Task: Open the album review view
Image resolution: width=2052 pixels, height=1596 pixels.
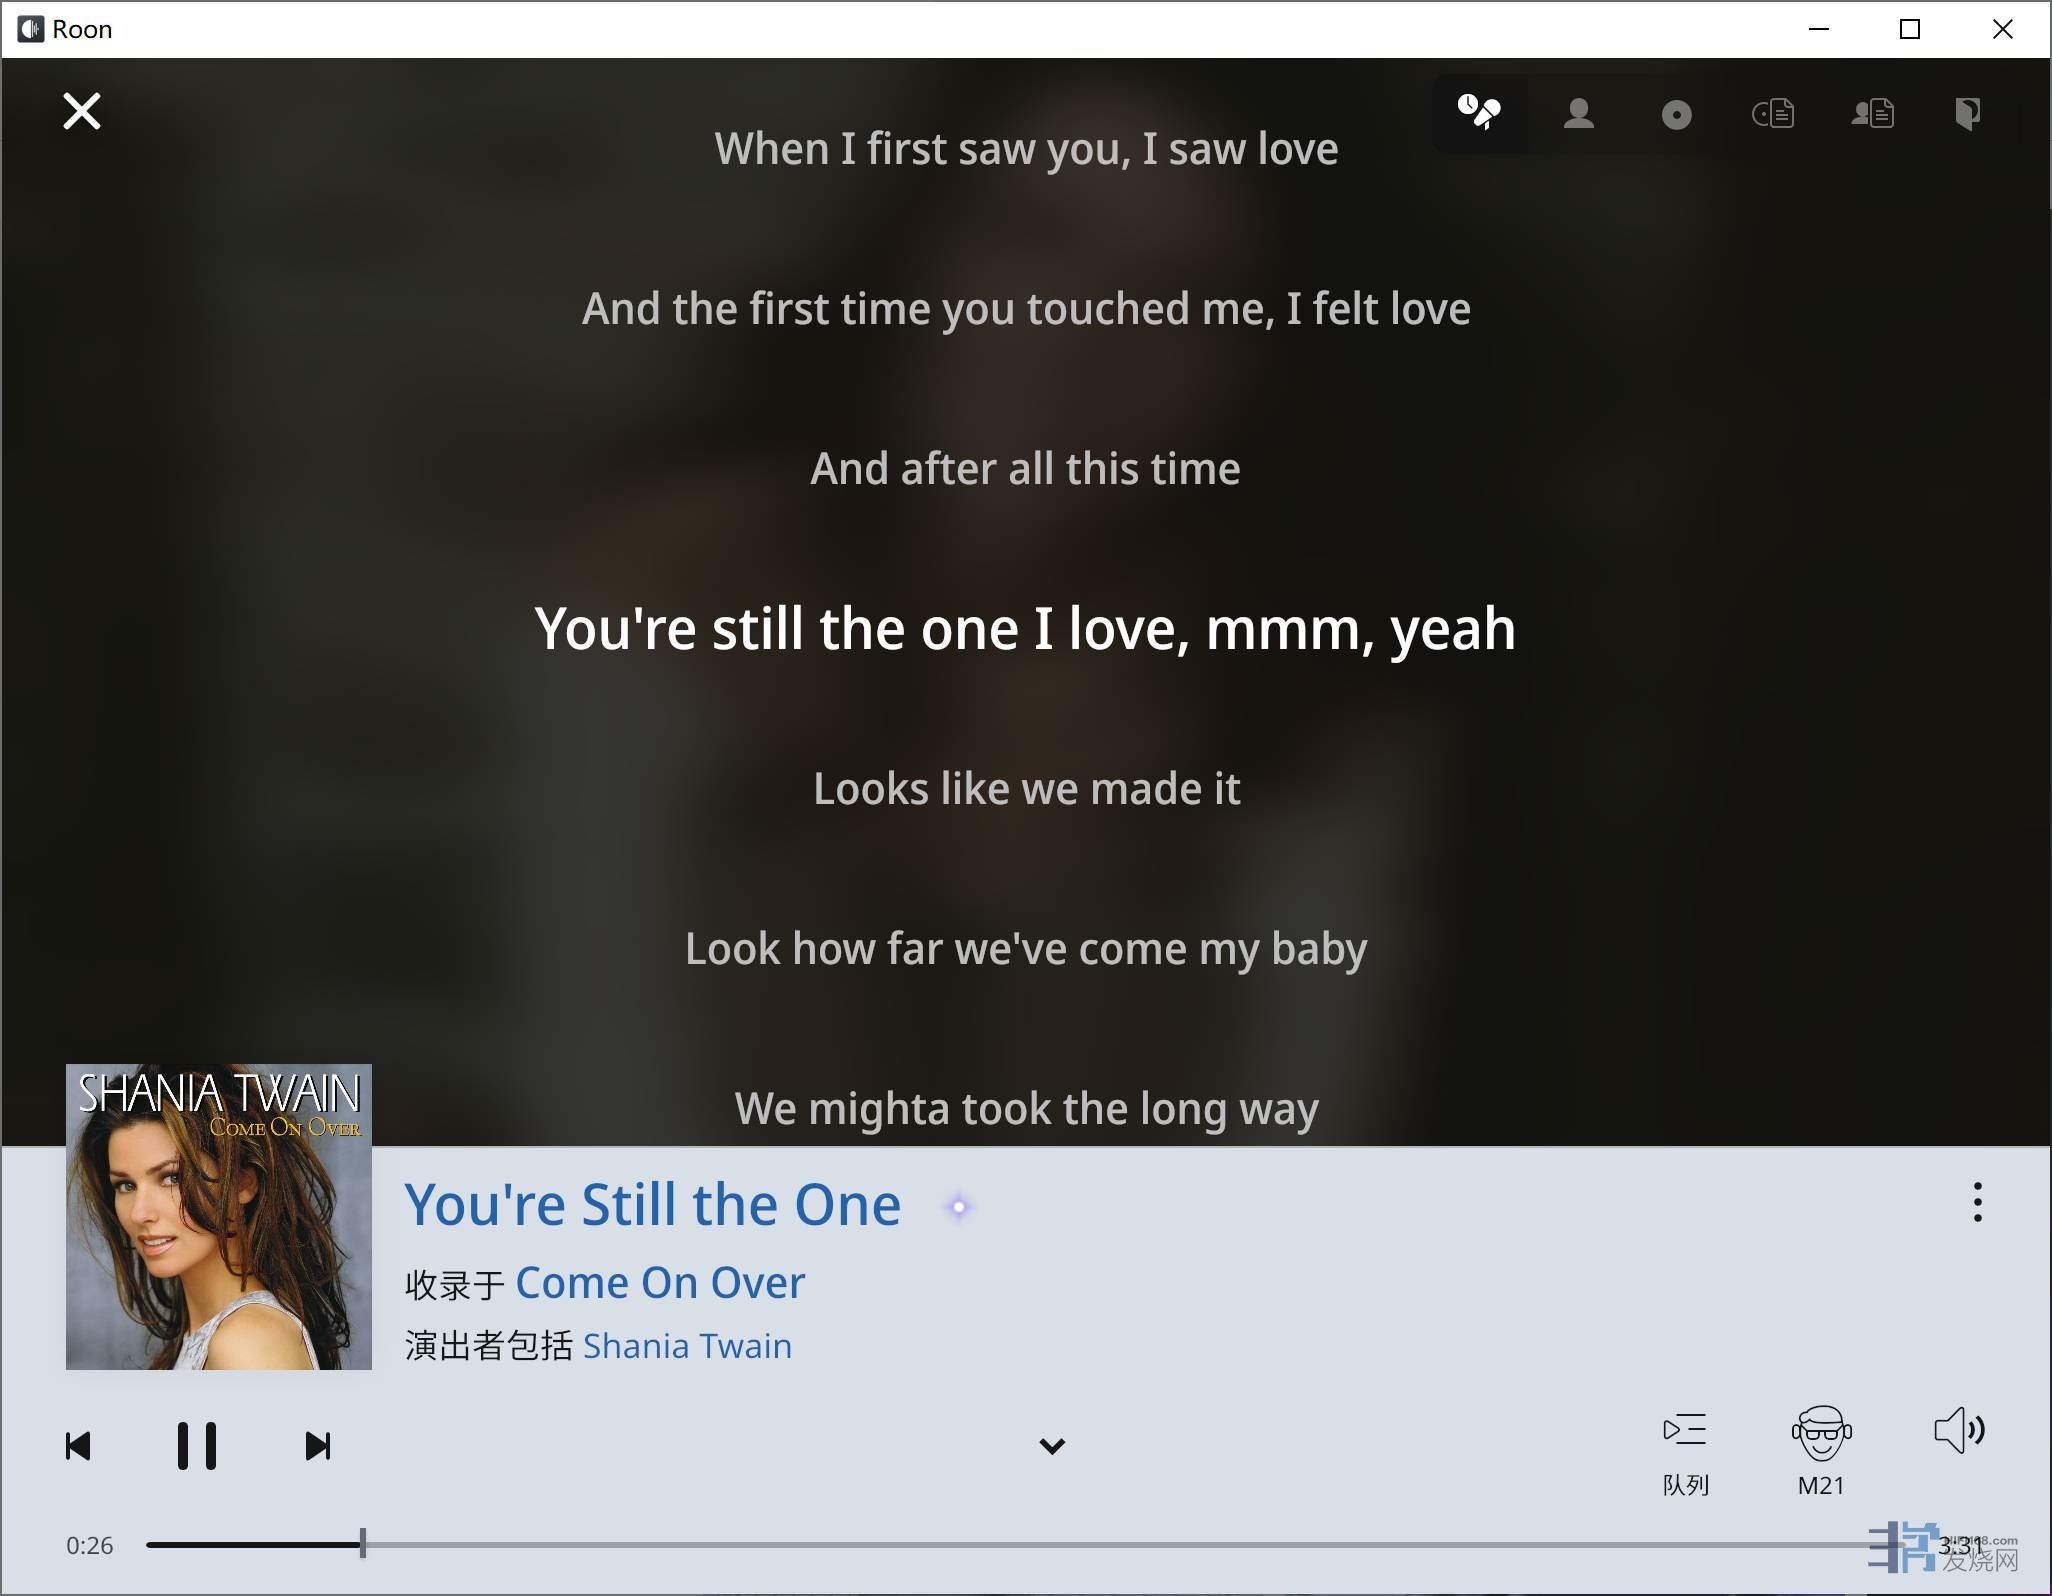Action: pos(1773,113)
